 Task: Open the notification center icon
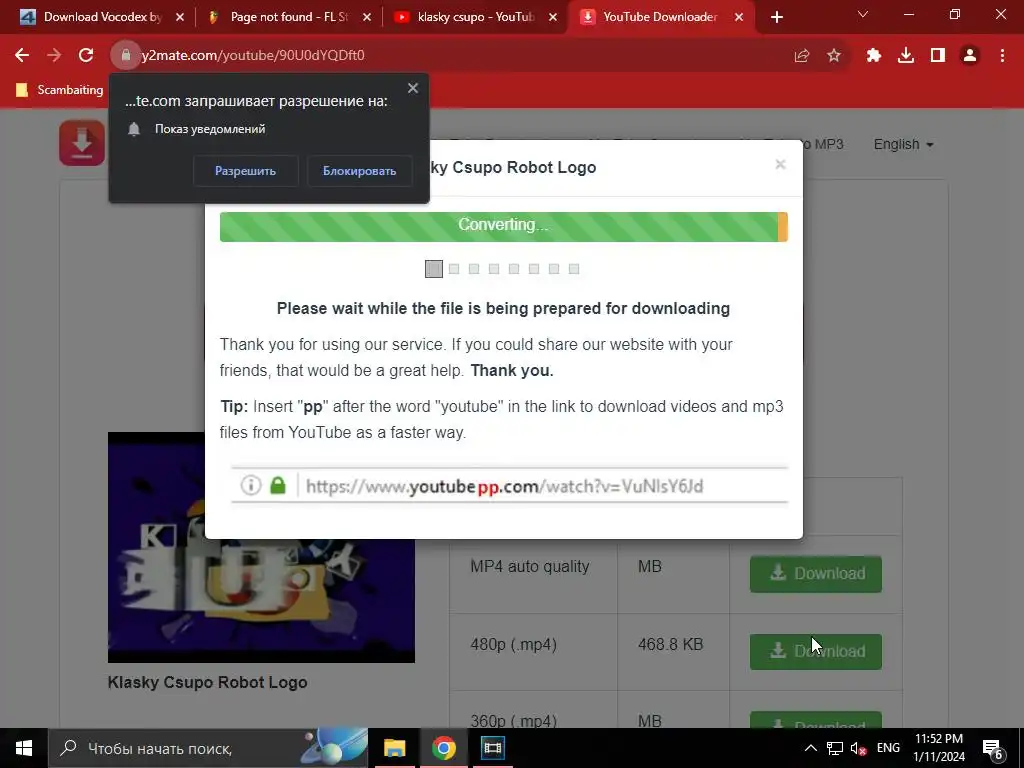point(993,748)
